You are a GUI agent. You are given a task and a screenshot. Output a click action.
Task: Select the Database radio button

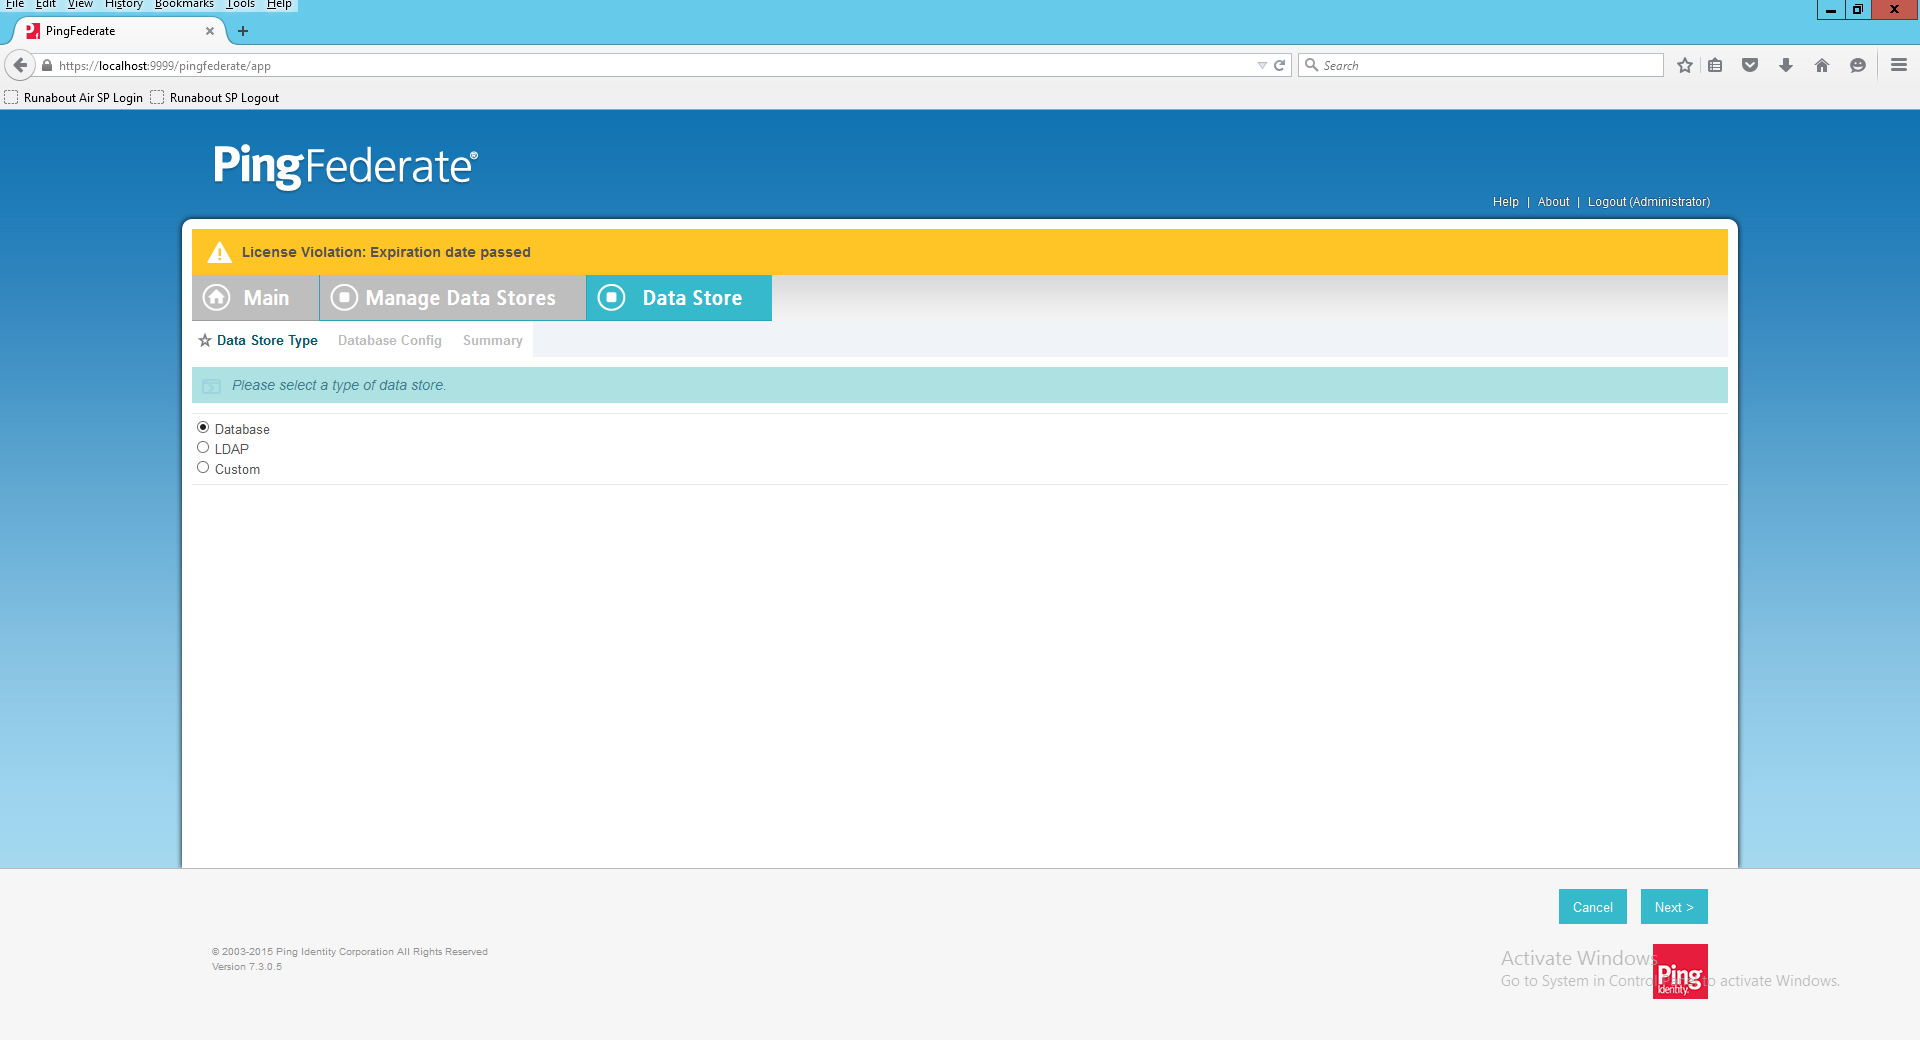pyautogui.click(x=203, y=427)
